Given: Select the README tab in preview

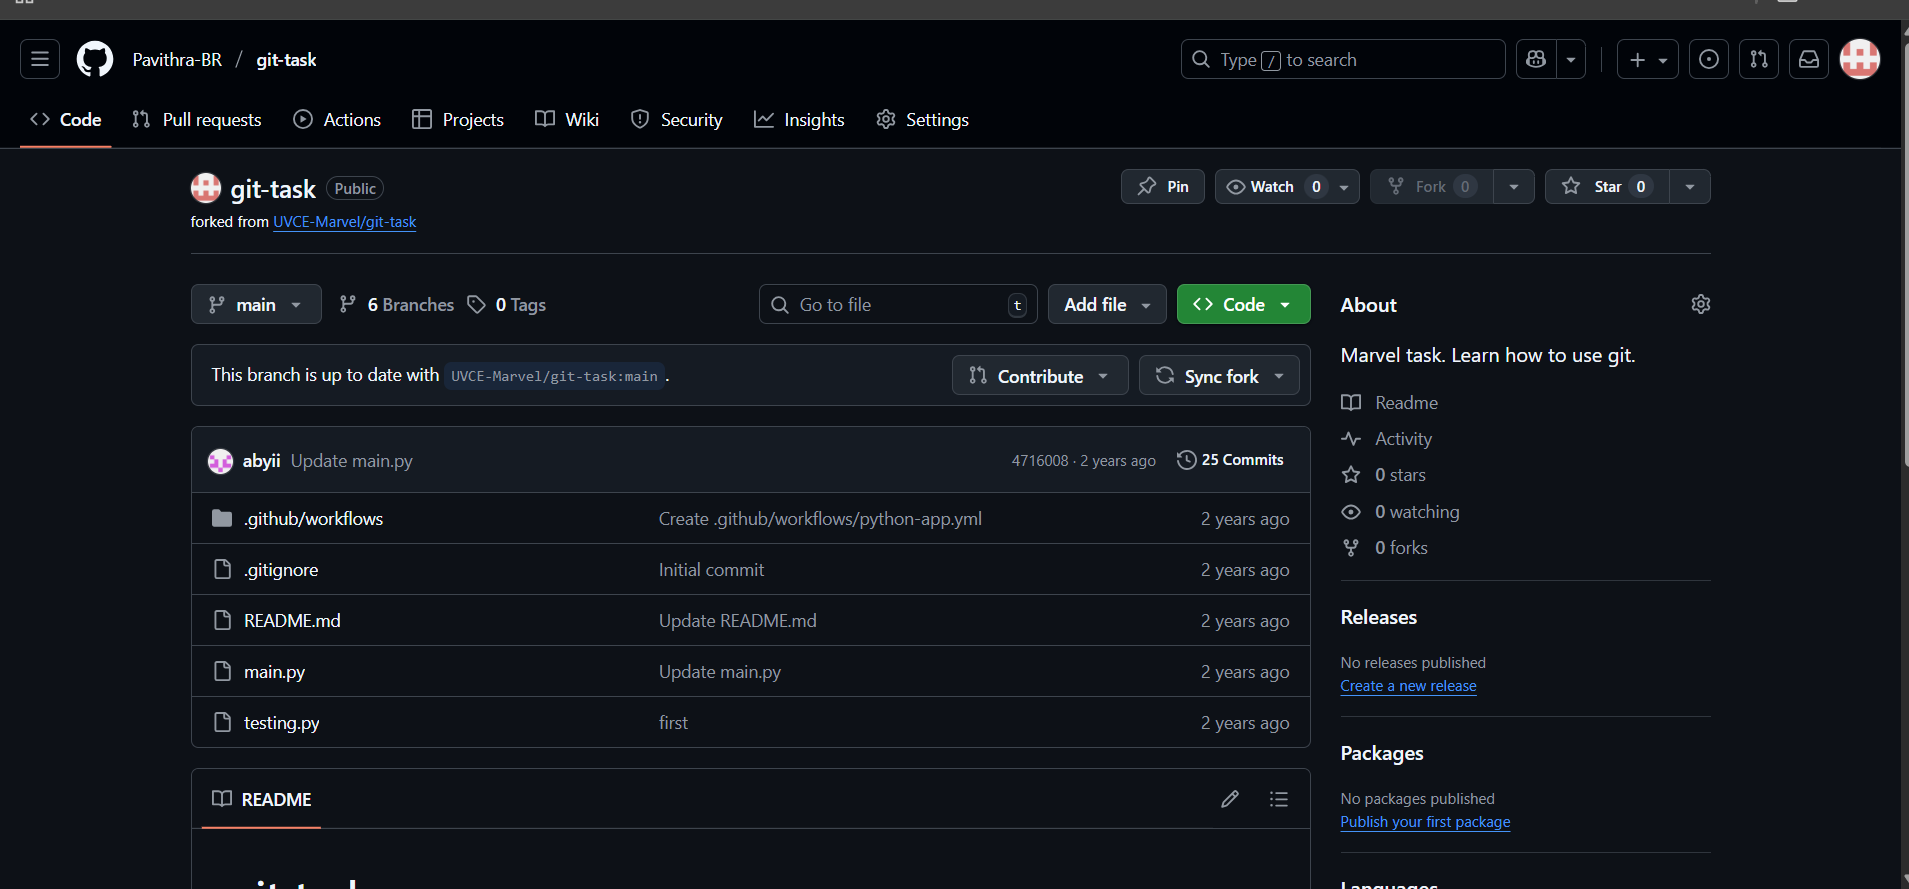Looking at the screenshot, I should [x=261, y=800].
